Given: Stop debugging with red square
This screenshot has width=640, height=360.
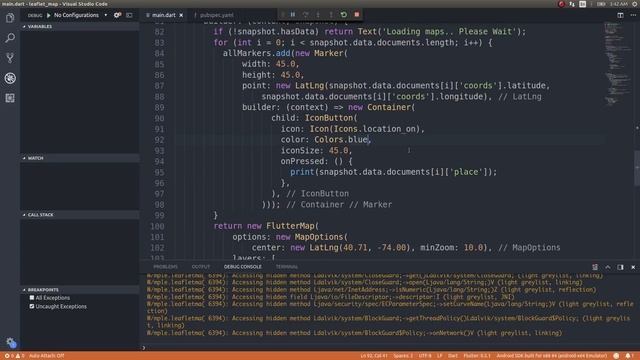Looking at the screenshot, I should pyautogui.click(x=357, y=15).
